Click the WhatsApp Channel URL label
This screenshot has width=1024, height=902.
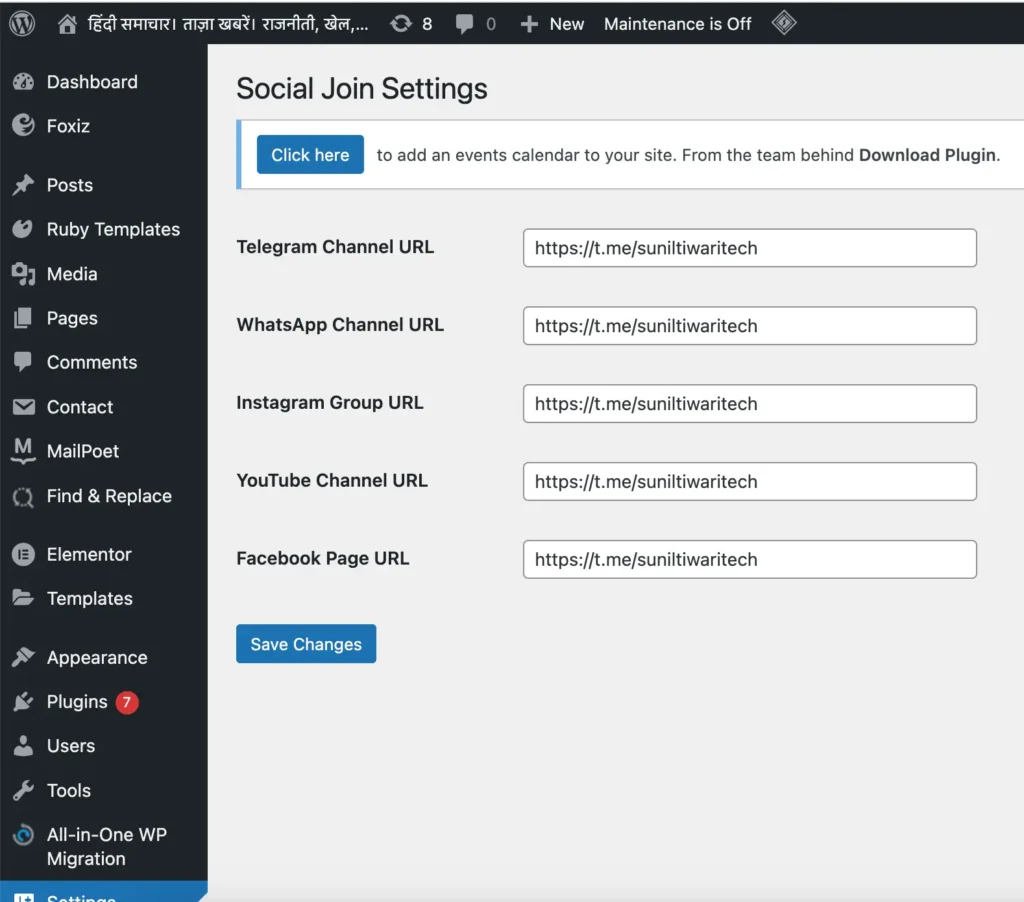tap(340, 325)
